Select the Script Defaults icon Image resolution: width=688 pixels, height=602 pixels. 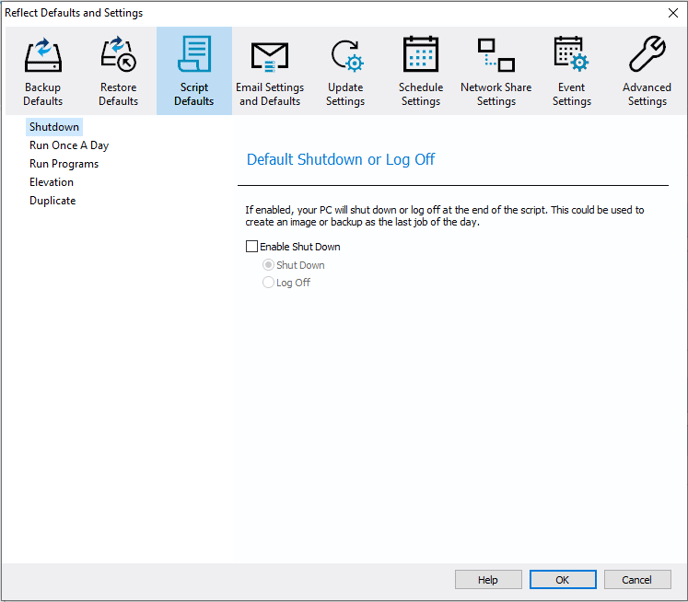pyautogui.click(x=194, y=56)
